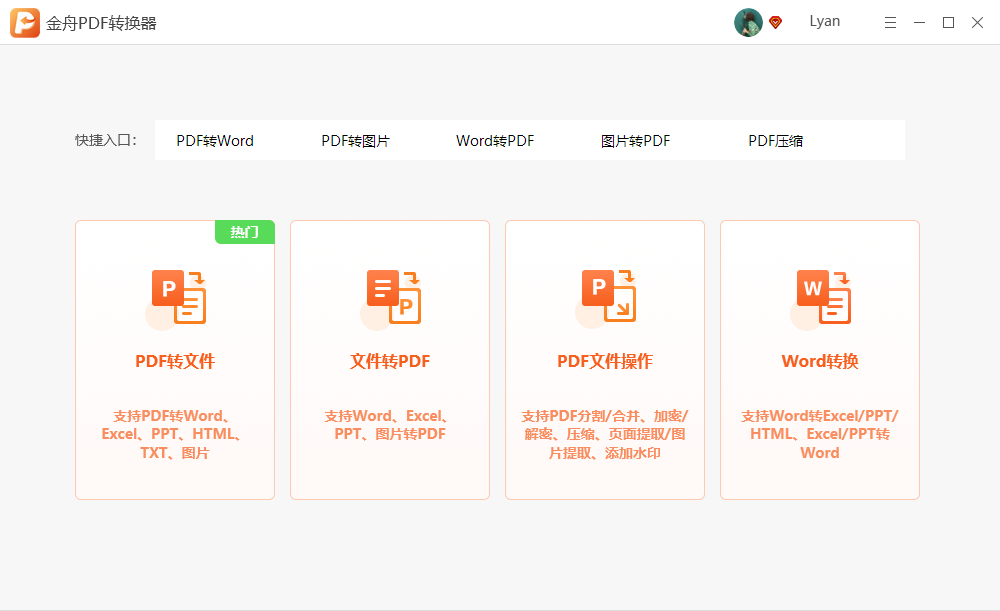The height and width of the screenshot is (611, 1000).
Task: Select the PDF文件操作 title text
Action: point(605,362)
